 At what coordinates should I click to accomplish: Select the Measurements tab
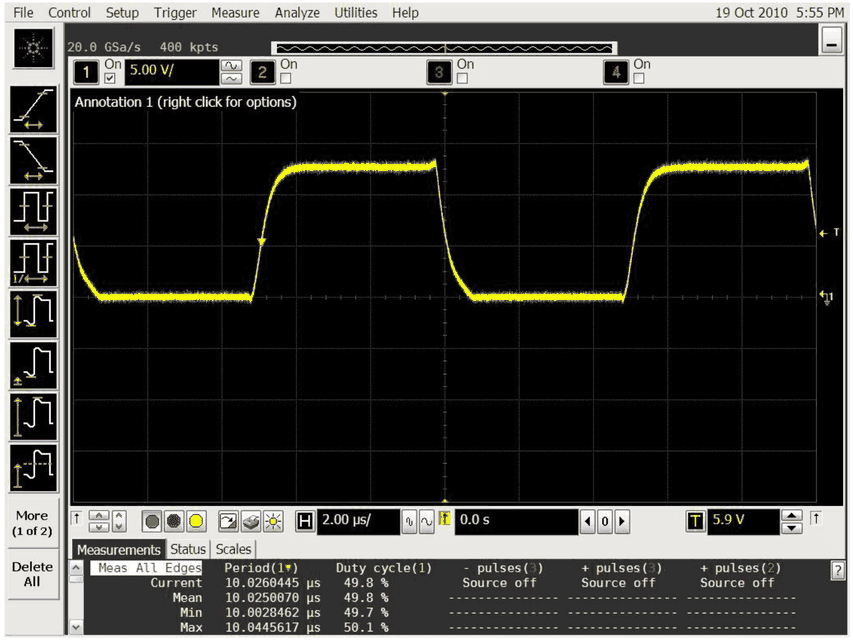coord(119,550)
